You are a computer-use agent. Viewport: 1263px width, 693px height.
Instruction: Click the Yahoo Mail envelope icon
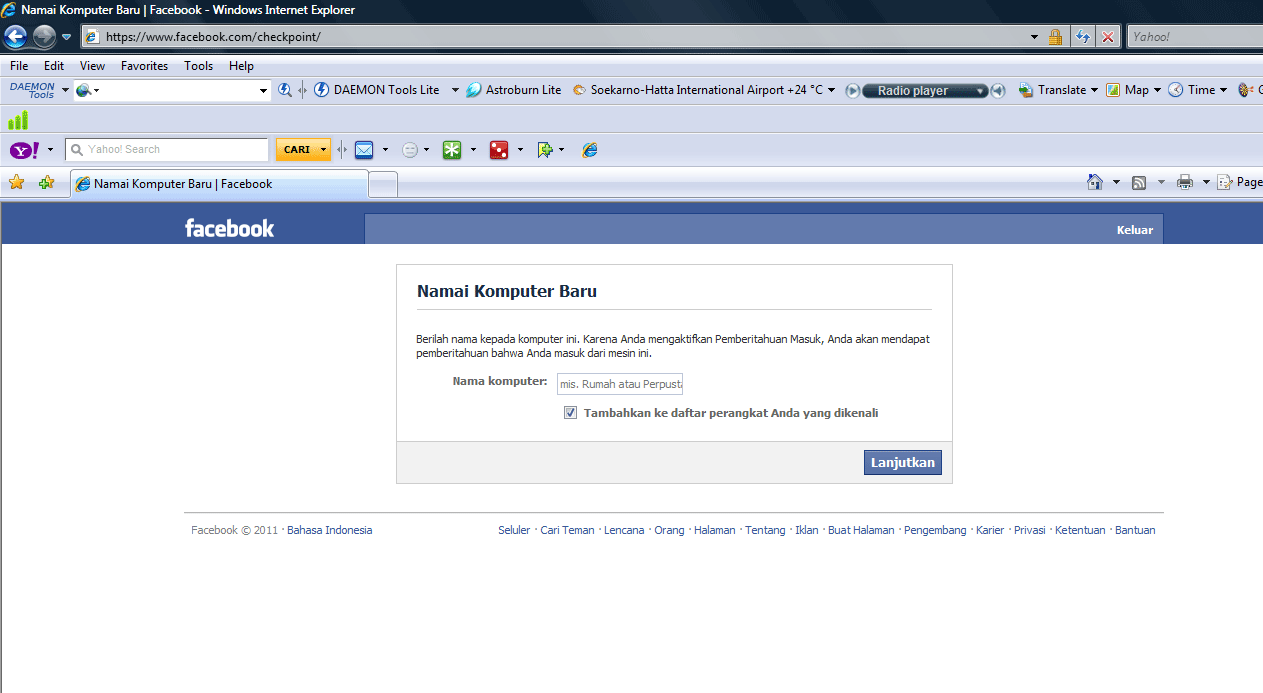point(364,150)
